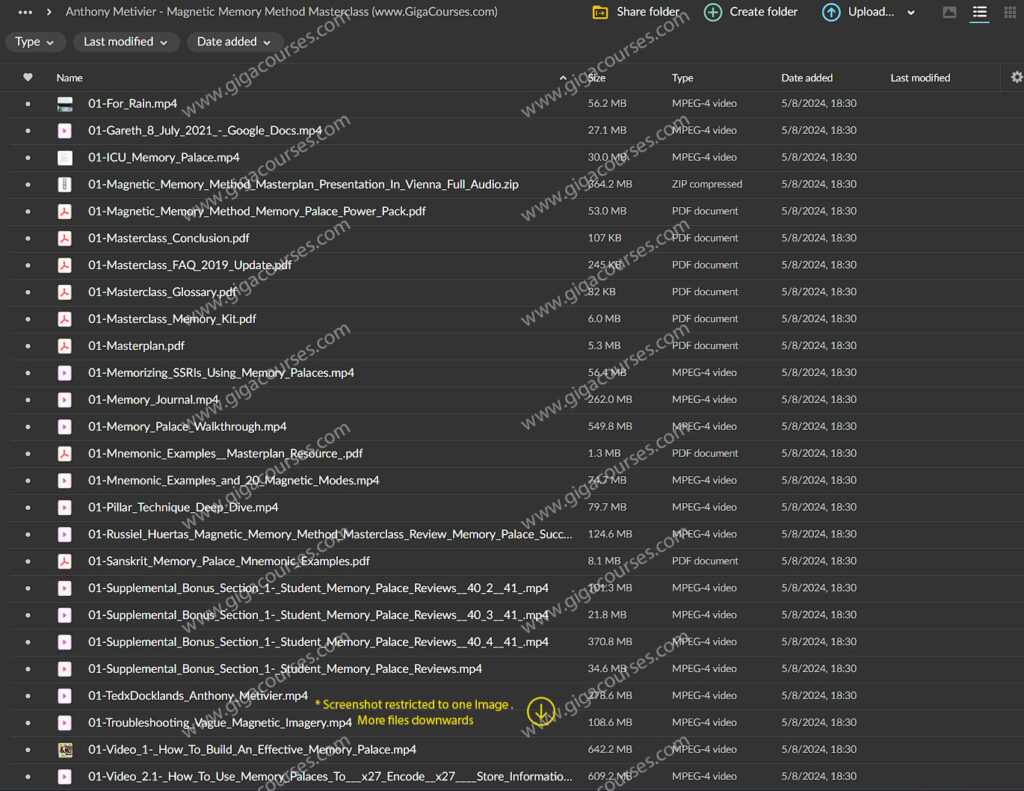
Task: Click the video icon of 01-Video_2.1 file
Action: point(65,777)
